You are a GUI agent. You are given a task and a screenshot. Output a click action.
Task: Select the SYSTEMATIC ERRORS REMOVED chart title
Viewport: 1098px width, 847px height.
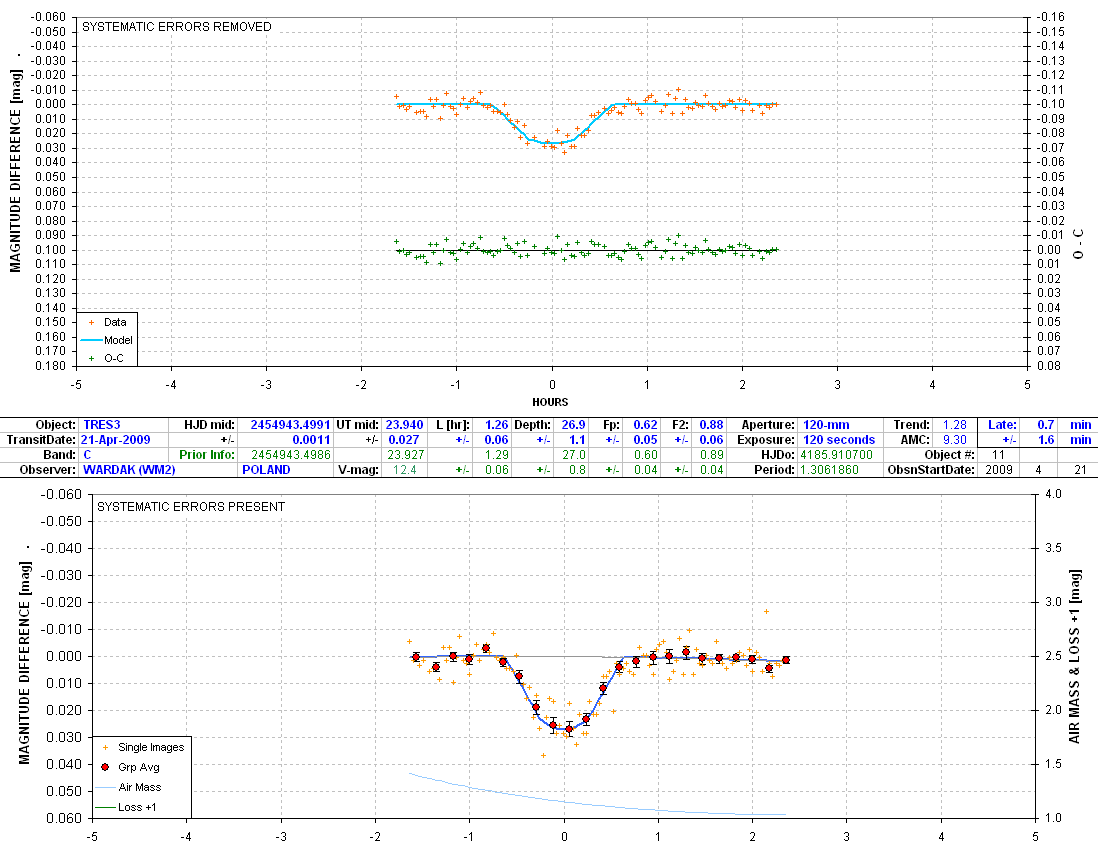click(x=176, y=27)
